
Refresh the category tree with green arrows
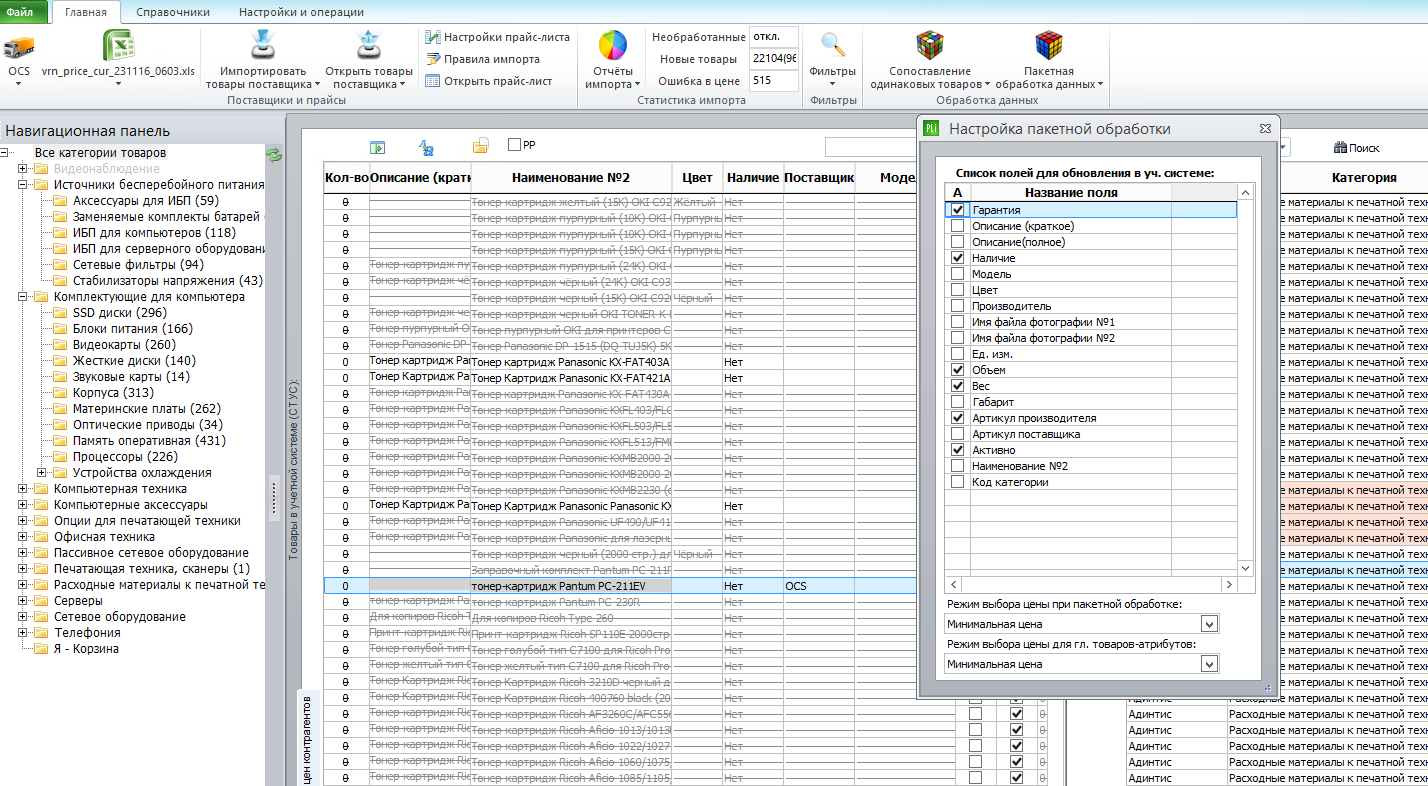pyautogui.click(x=273, y=154)
